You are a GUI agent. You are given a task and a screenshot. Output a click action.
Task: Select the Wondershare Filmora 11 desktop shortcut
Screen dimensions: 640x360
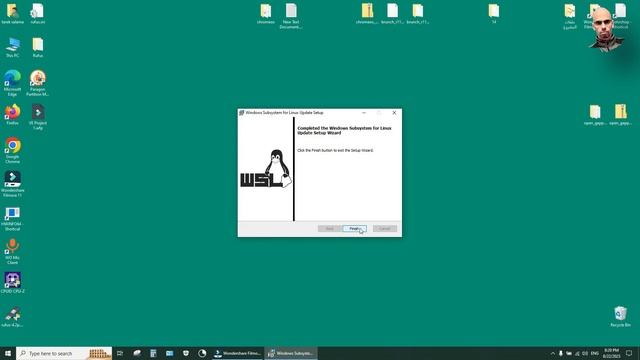13,184
